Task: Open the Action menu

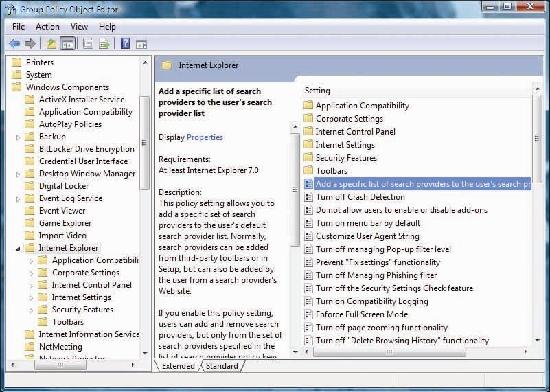Action: point(47,27)
